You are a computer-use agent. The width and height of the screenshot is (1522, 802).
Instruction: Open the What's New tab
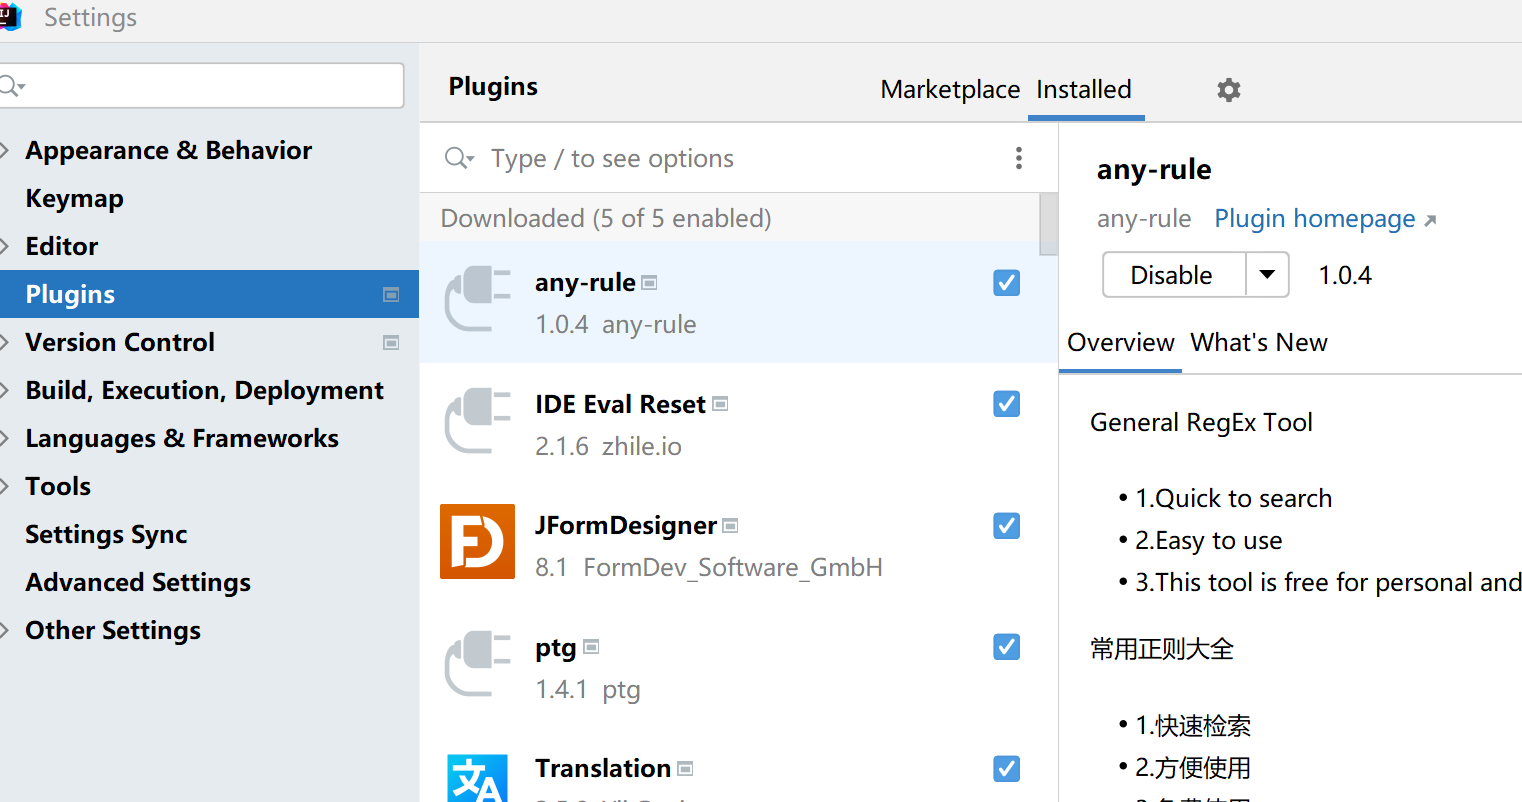pos(1259,342)
